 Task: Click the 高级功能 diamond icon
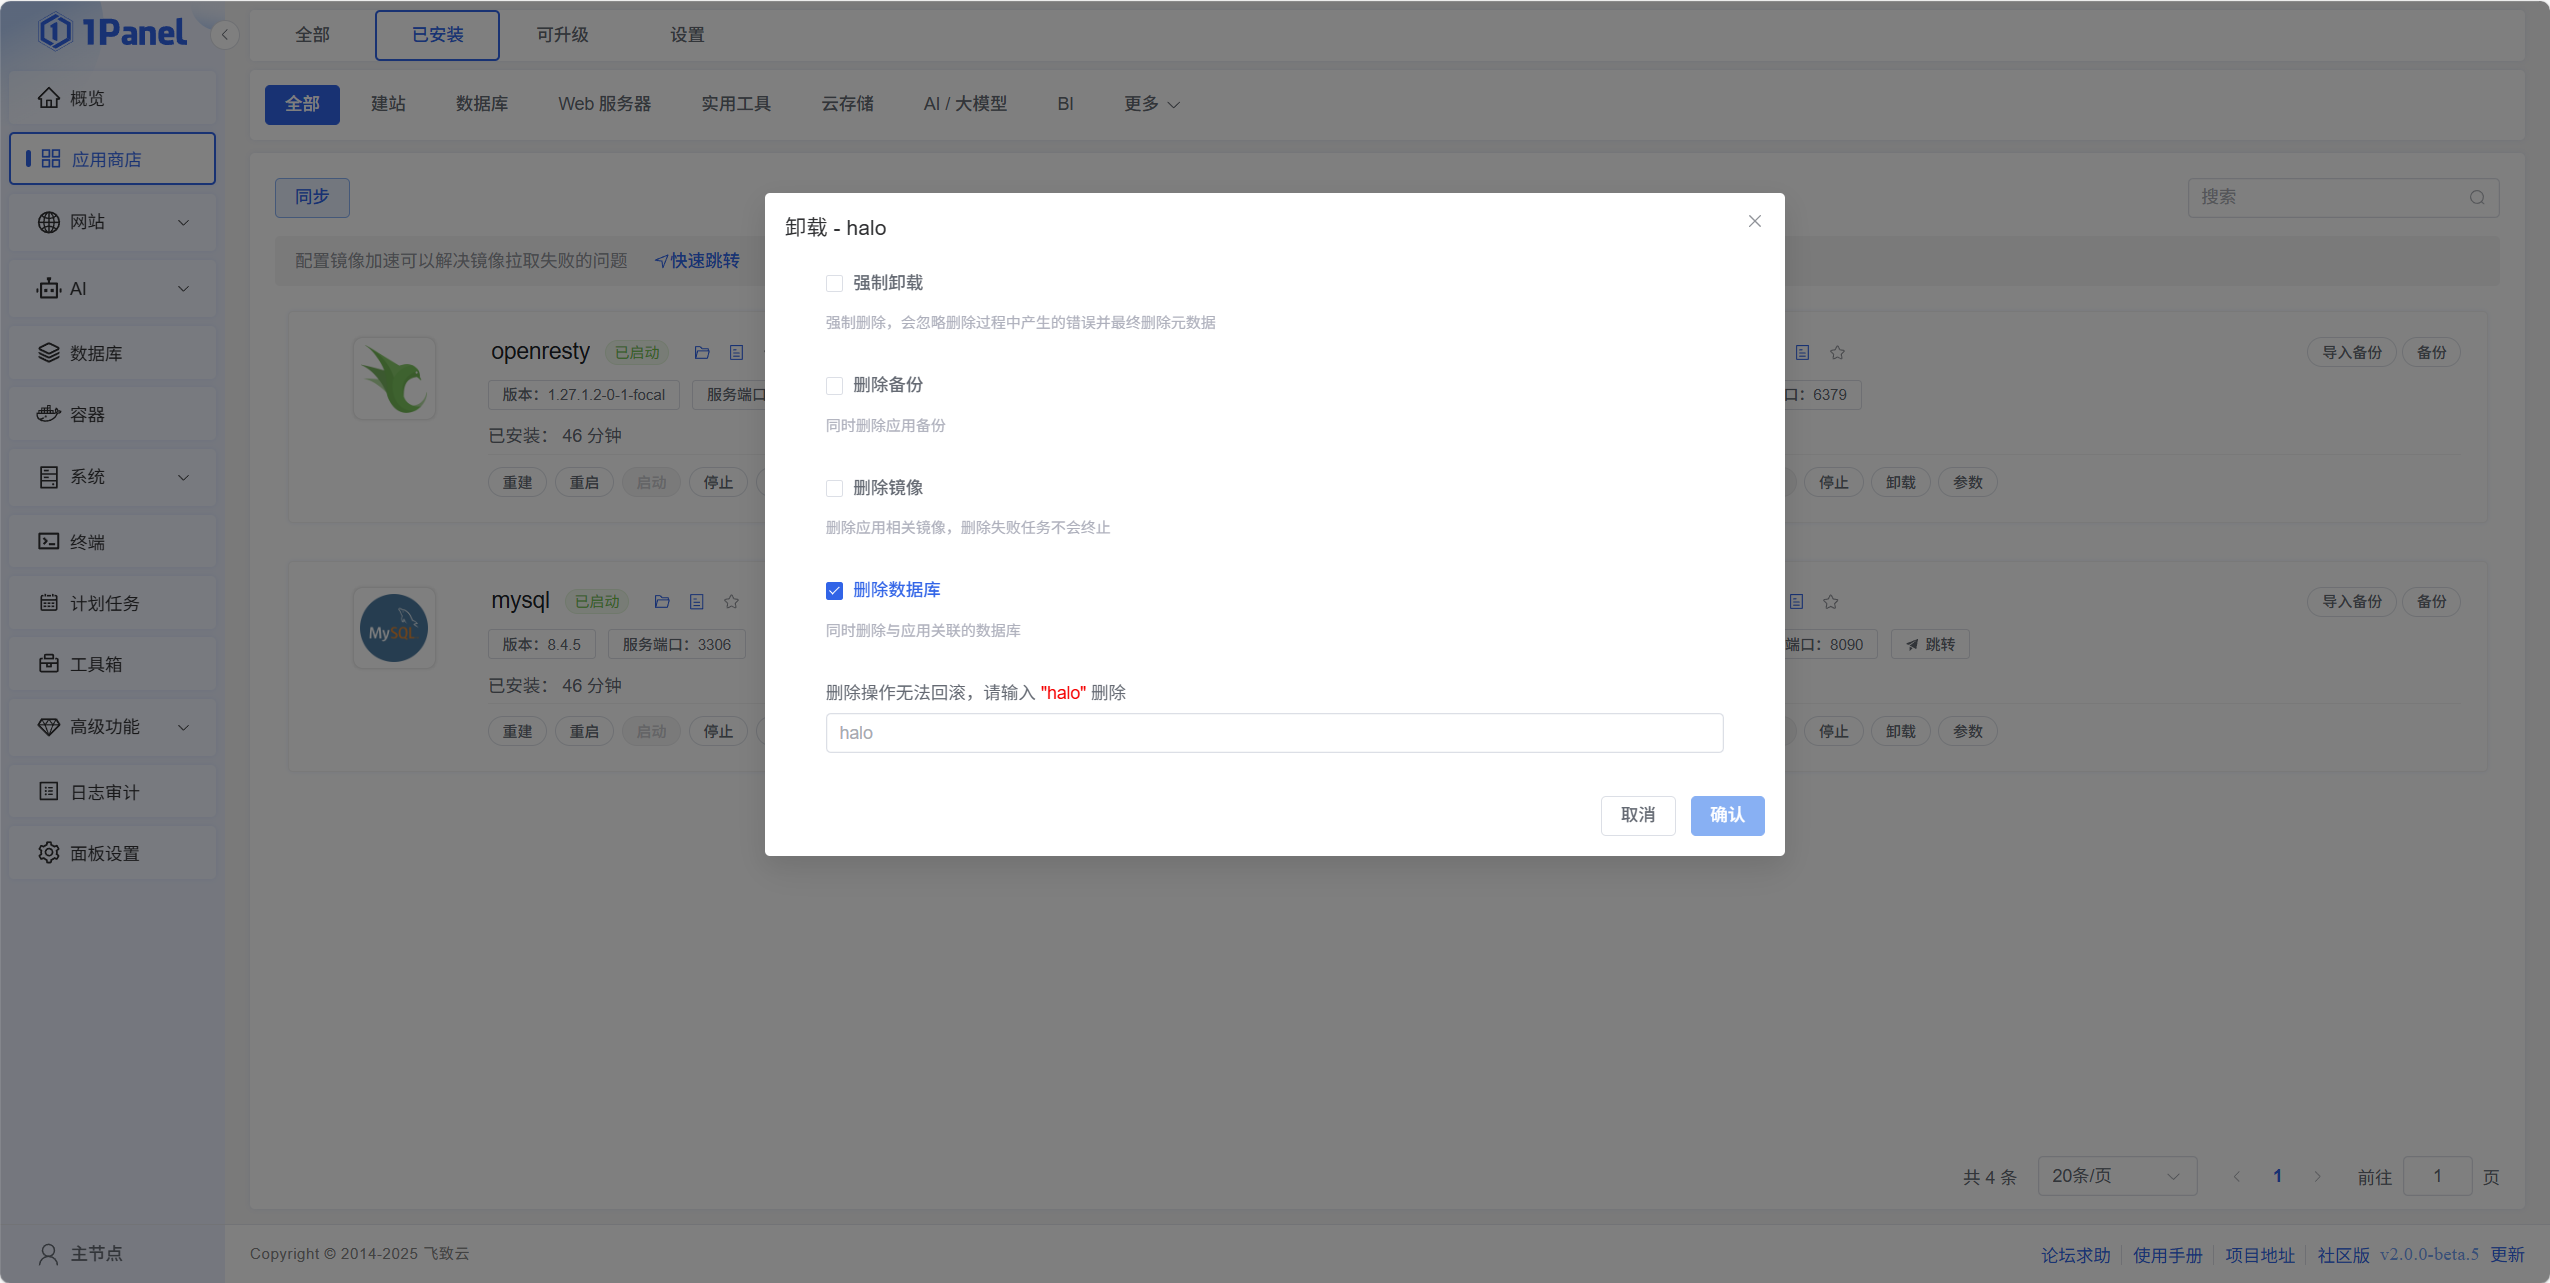(49, 727)
